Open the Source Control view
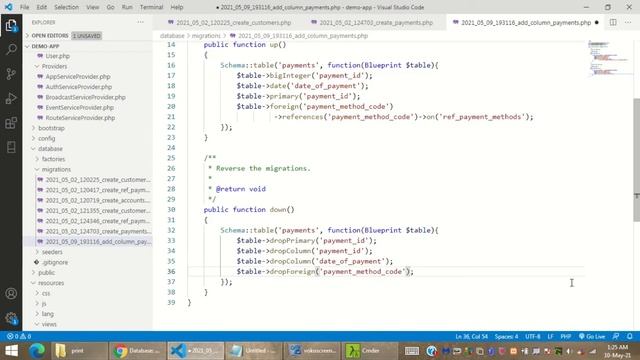The height and width of the screenshot is (360, 640). coord(11,74)
